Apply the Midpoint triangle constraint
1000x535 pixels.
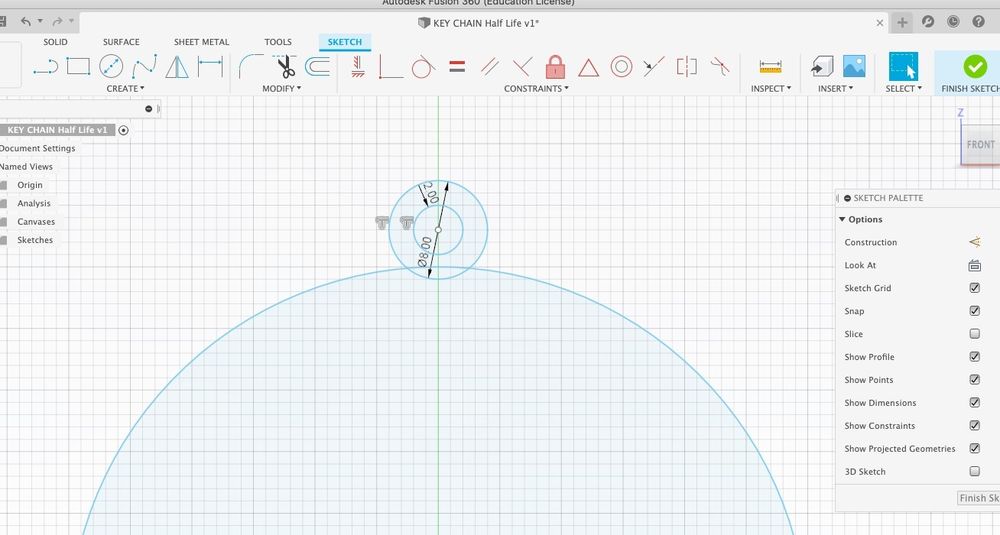589,67
